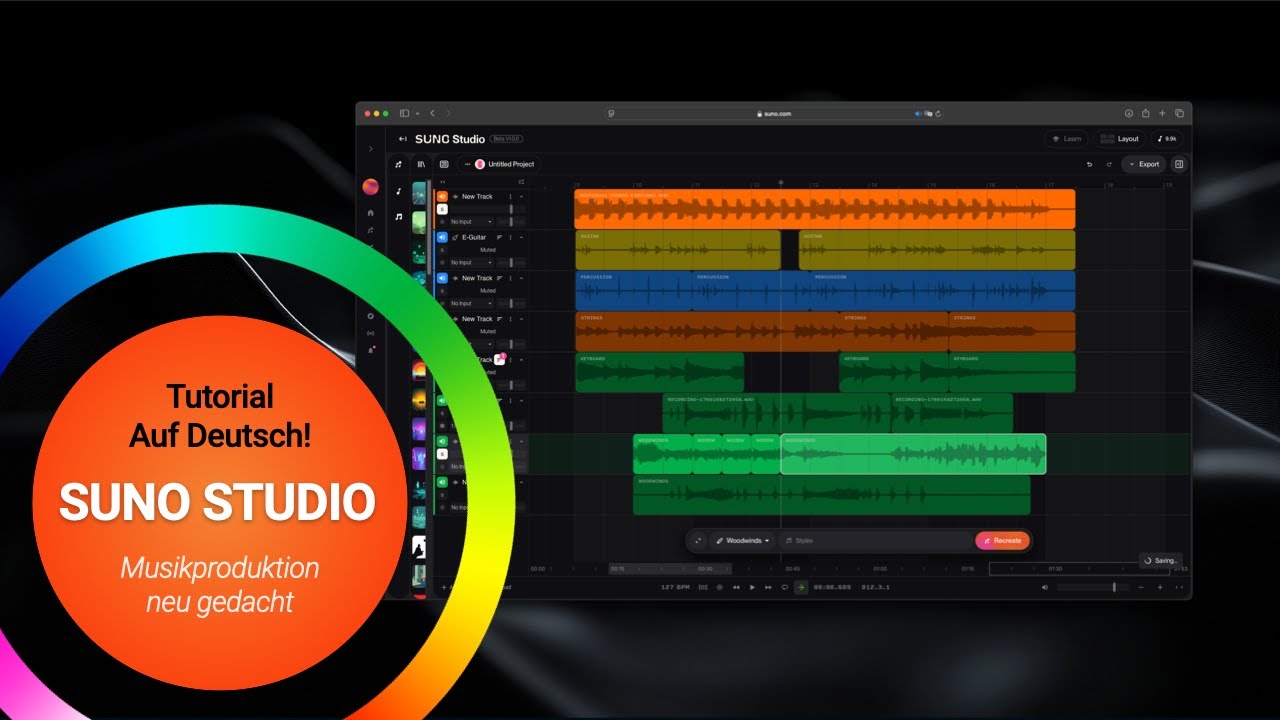
Task: Collapse the orange New Track chevron
Action: [521, 197]
